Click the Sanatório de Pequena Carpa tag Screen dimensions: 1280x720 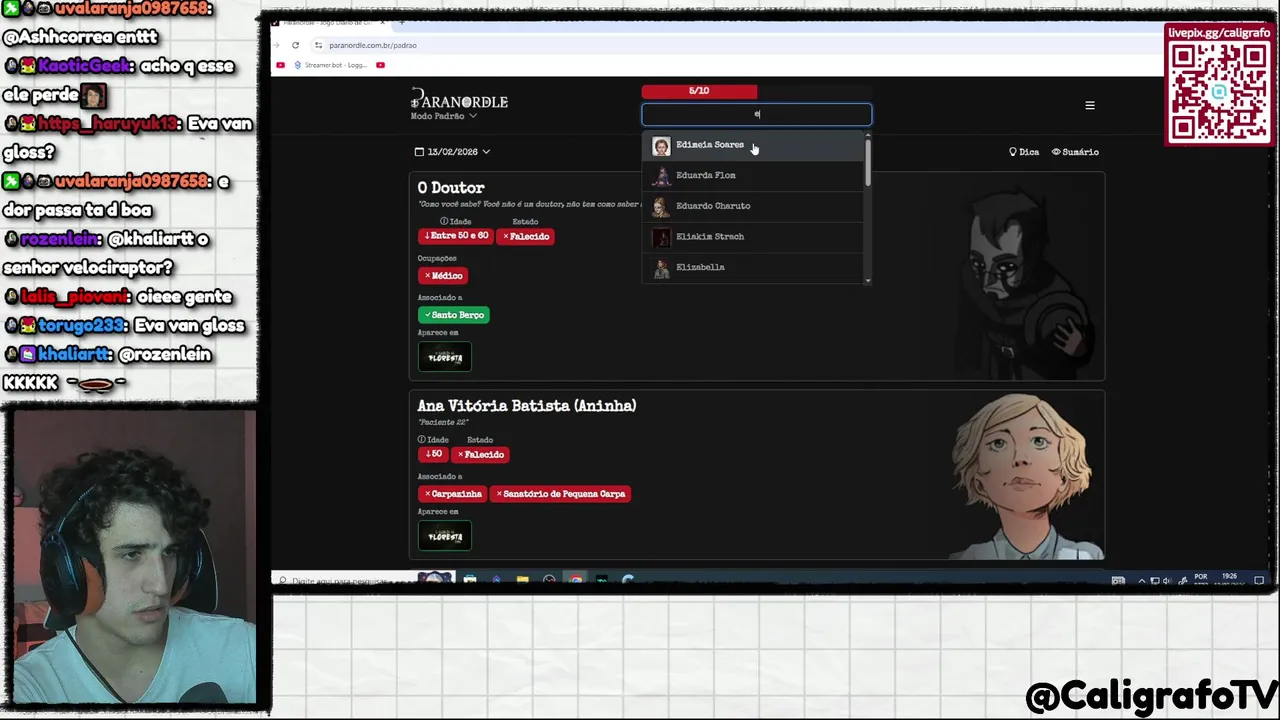pyautogui.click(x=560, y=494)
